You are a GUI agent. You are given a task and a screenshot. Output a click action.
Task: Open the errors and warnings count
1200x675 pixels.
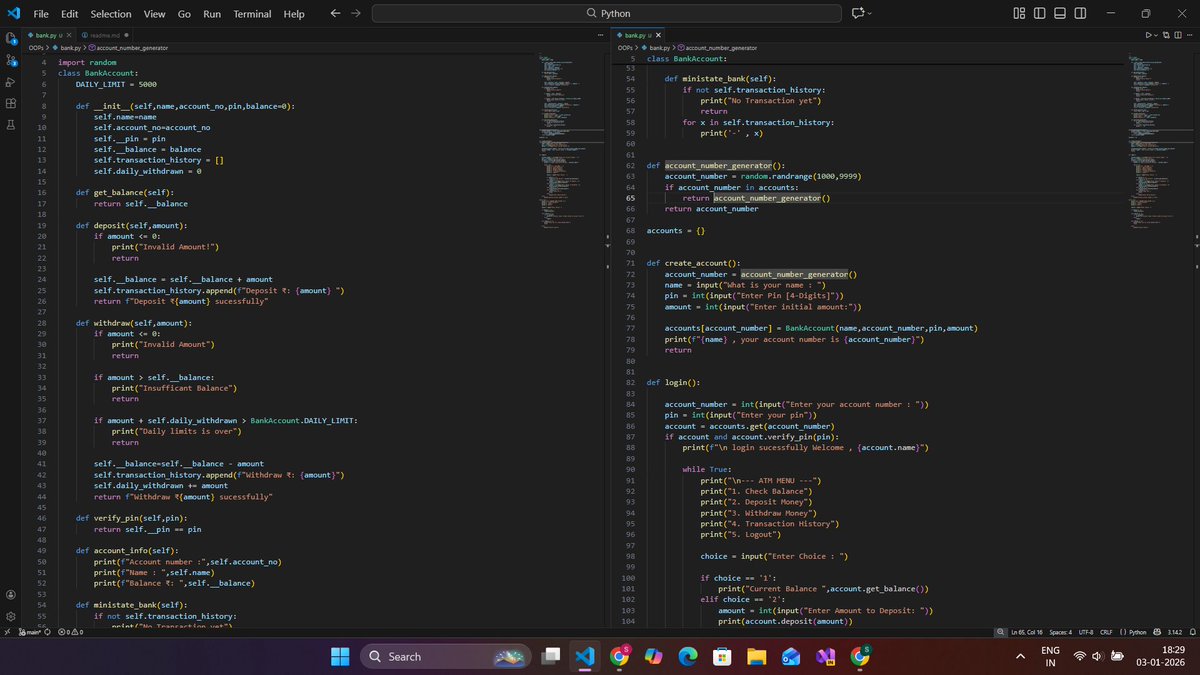[x=69, y=632]
